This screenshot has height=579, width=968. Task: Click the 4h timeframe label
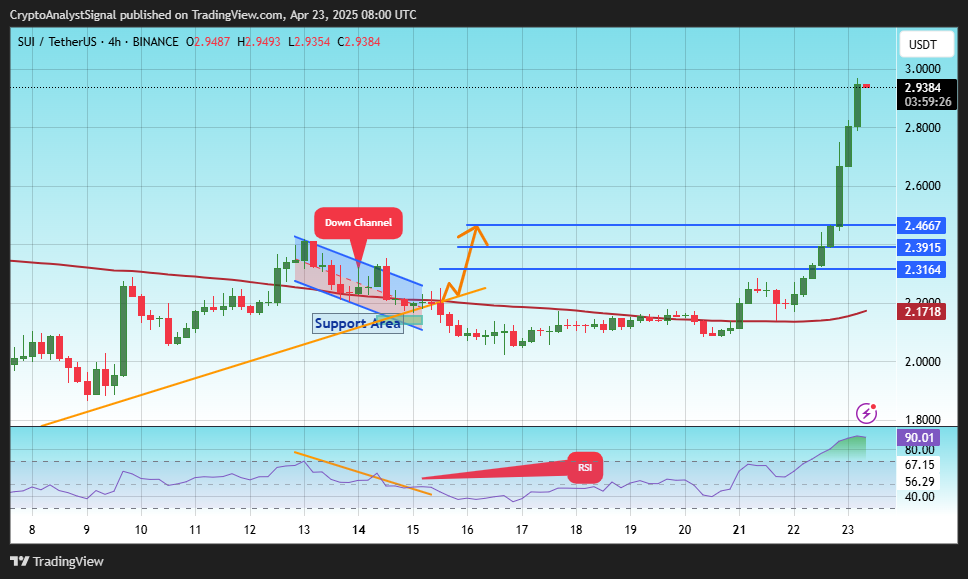click(114, 42)
